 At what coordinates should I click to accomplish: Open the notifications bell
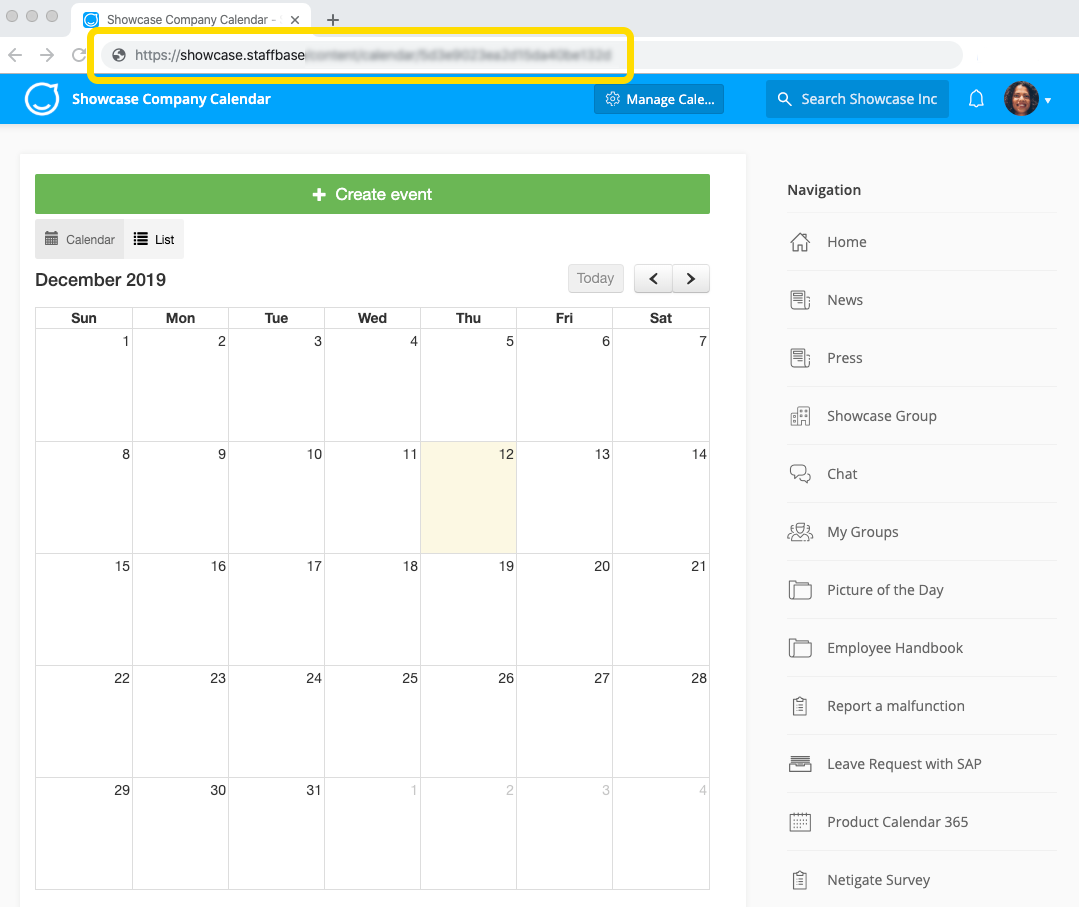point(976,99)
